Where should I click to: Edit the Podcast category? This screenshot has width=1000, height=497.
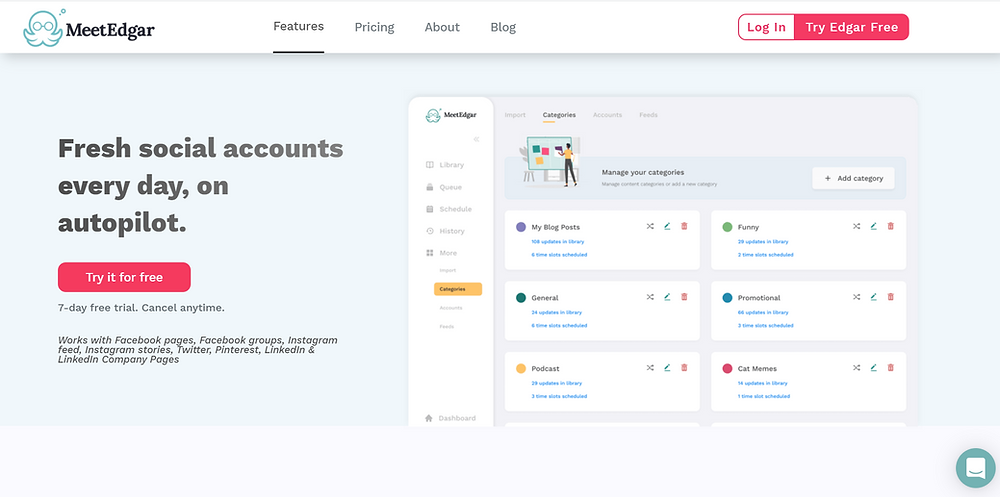(x=667, y=367)
